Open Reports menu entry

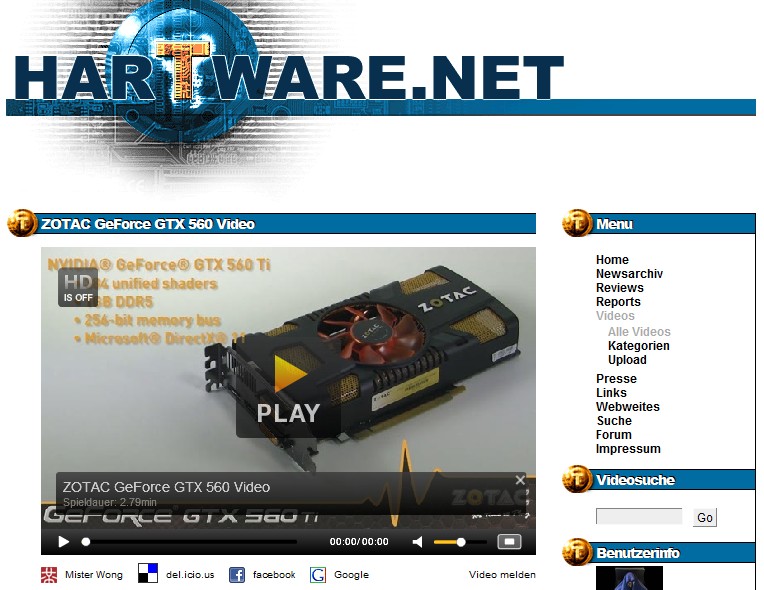[618, 302]
